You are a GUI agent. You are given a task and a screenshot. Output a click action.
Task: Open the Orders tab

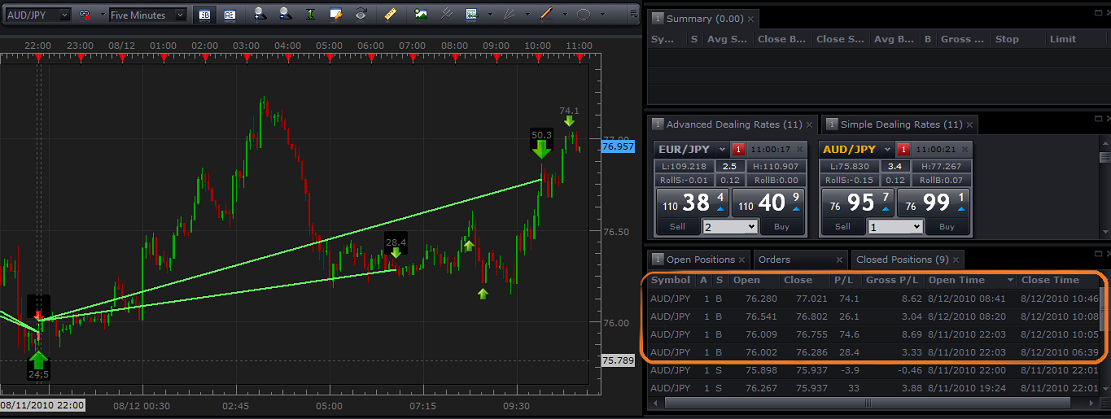tap(801, 259)
